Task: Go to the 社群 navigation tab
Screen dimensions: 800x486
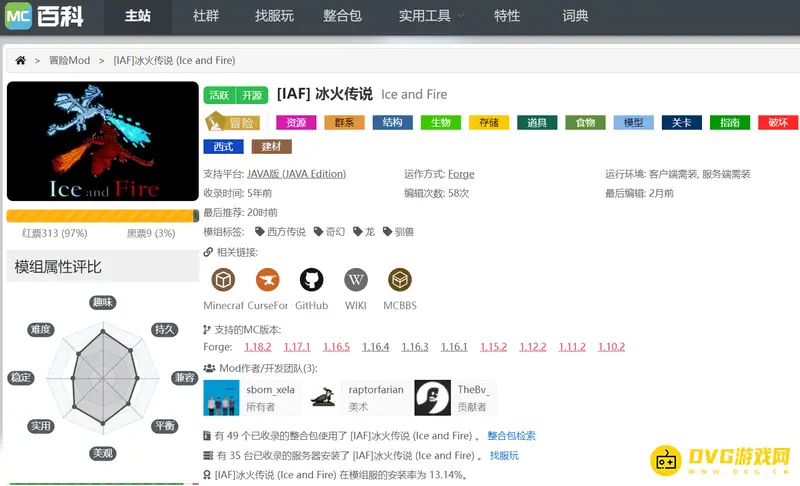Action: (206, 16)
